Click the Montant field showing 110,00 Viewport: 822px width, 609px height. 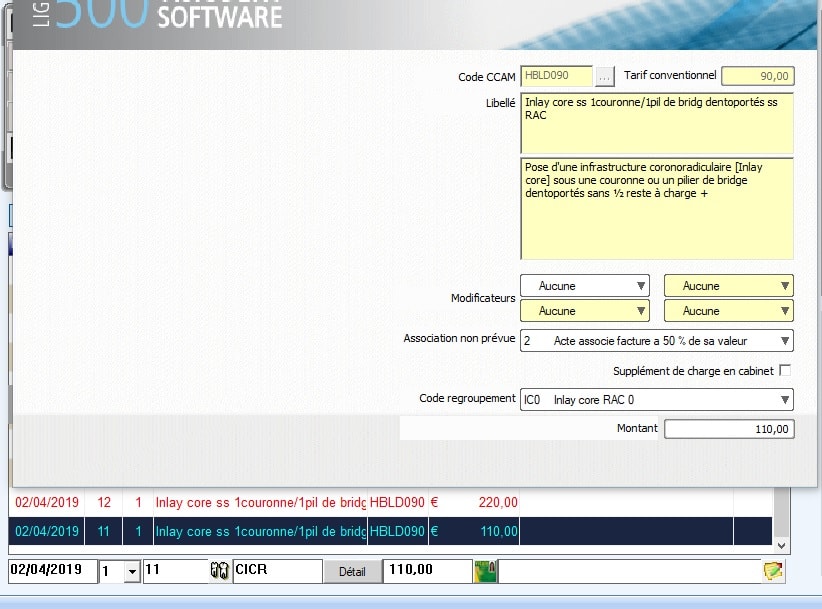coord(728,429)
